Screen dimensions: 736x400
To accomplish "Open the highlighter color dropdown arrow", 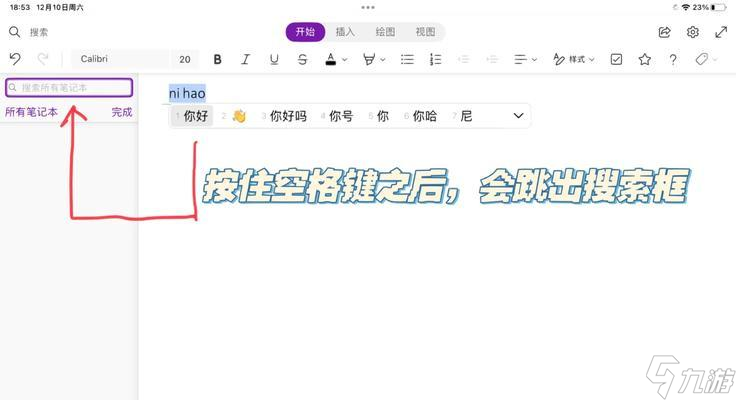I will [383, 60].
